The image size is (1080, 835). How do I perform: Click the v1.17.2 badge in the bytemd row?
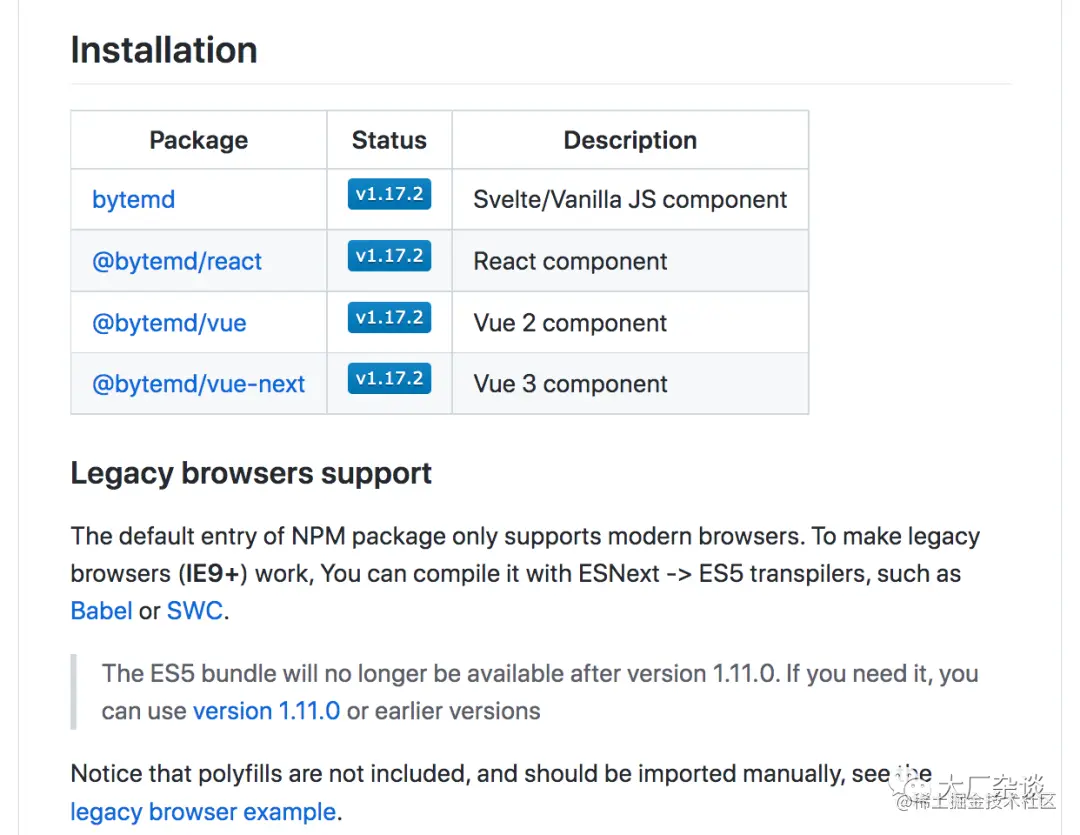tap(389, 194)
